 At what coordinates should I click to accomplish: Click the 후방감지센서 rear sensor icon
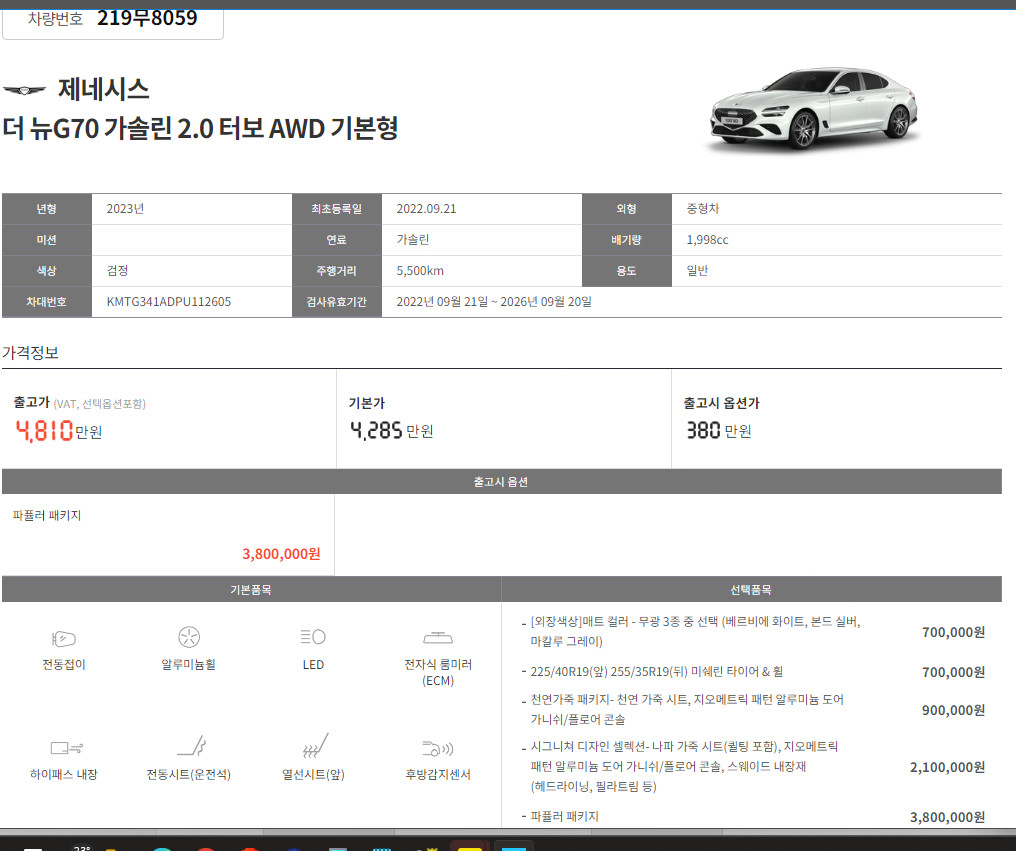pyautogui.click(x=438, y=748)
